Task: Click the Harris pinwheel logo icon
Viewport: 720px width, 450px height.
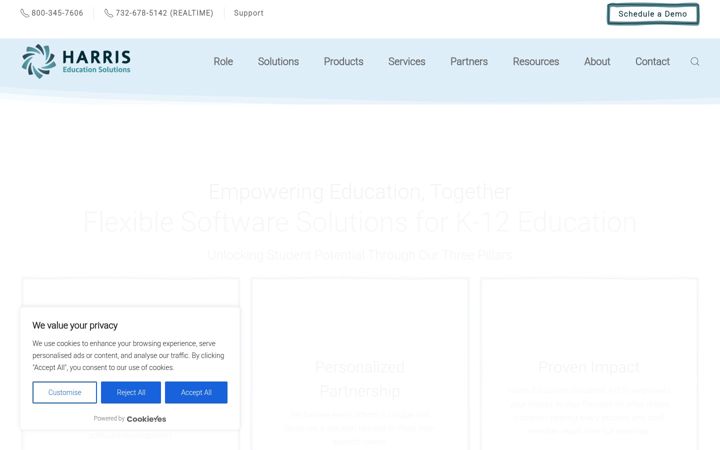Action: [39, 61]
